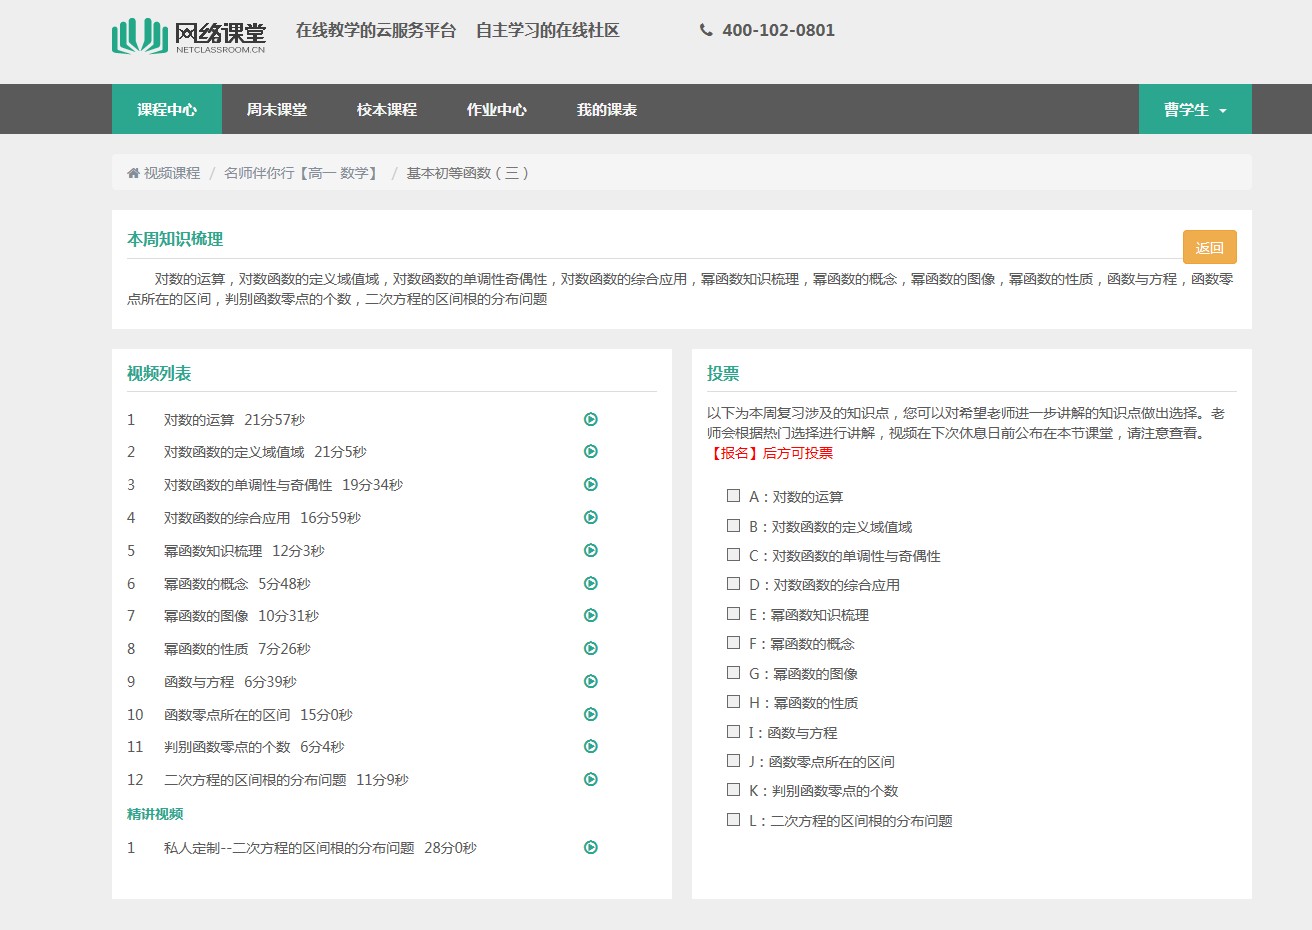Play the 私人定制 精讲视频 video
Image resolution: width=1312 pixels, height=930 pixels.
591,848
